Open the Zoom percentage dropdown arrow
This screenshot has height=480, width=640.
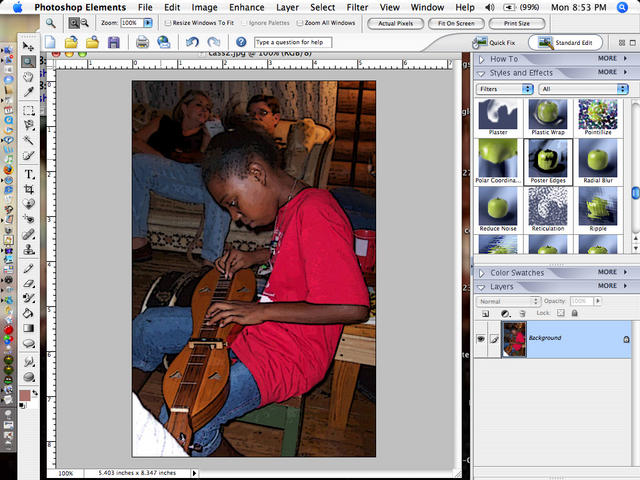148,23
